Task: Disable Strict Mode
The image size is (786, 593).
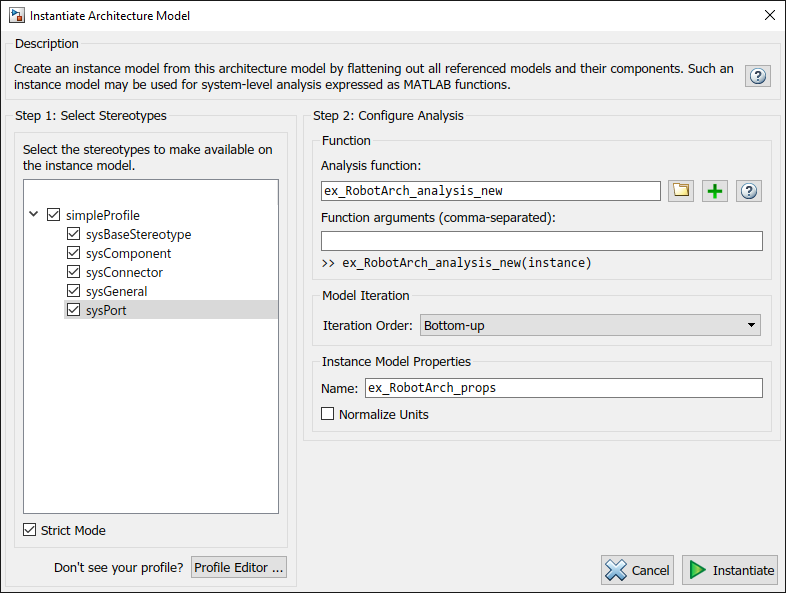Action: [x=29, y=530]
